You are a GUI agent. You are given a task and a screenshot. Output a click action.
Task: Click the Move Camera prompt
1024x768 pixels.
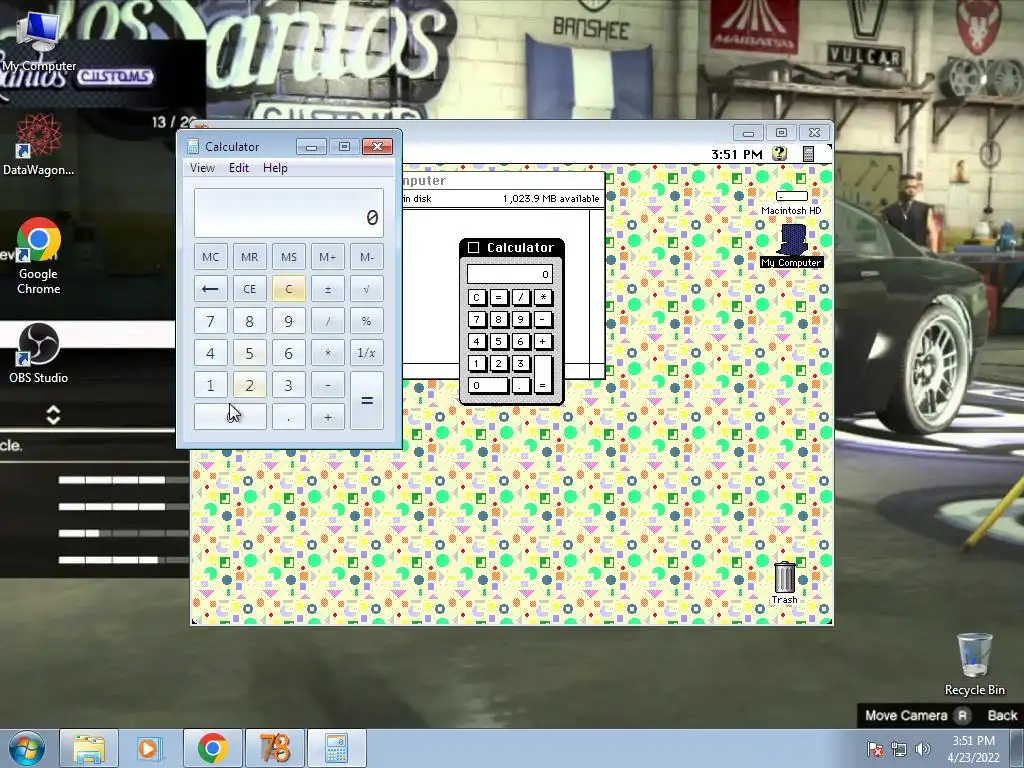pos(906,716)
